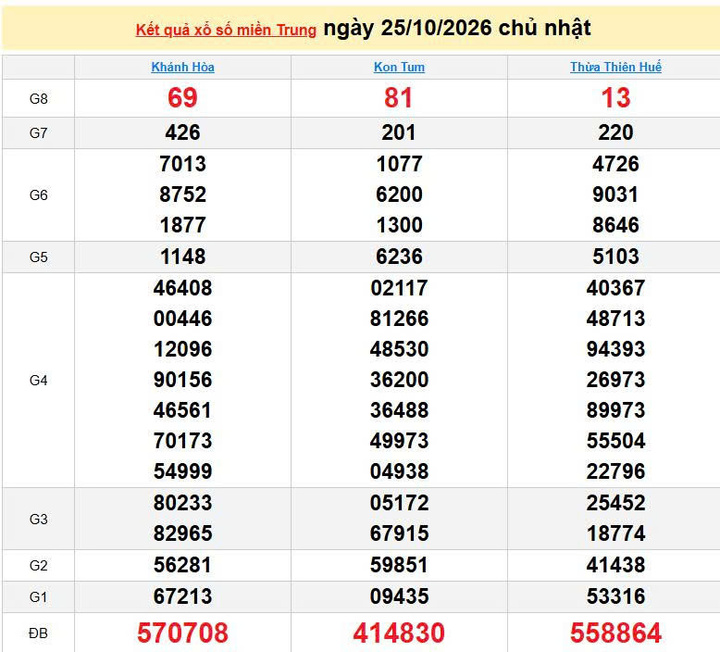Click G1 number 67213
Viewport: 720px width, 652px height.
183,597
